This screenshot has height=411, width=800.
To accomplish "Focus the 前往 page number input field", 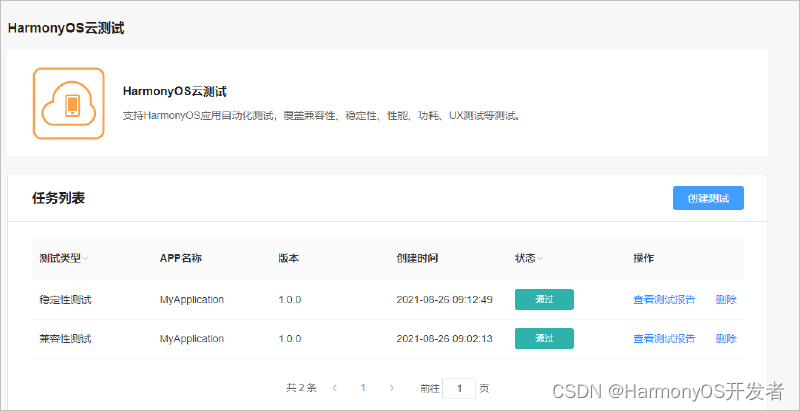I will pos(459,389).
